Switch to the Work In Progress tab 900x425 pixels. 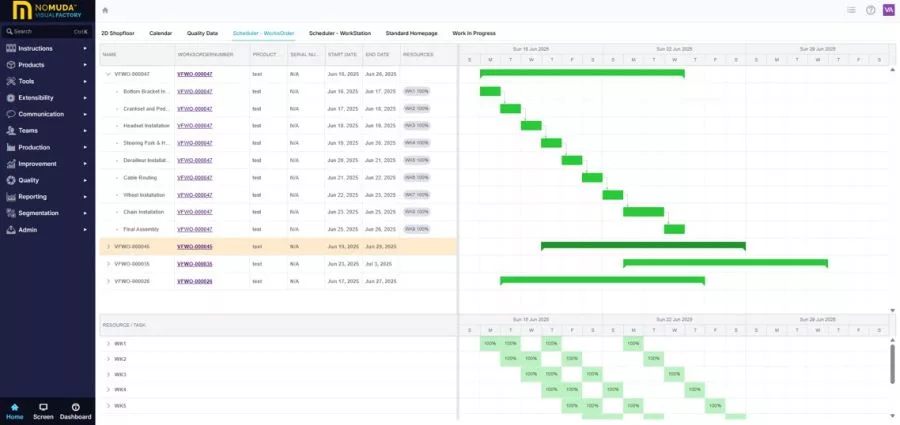[474, 33]
